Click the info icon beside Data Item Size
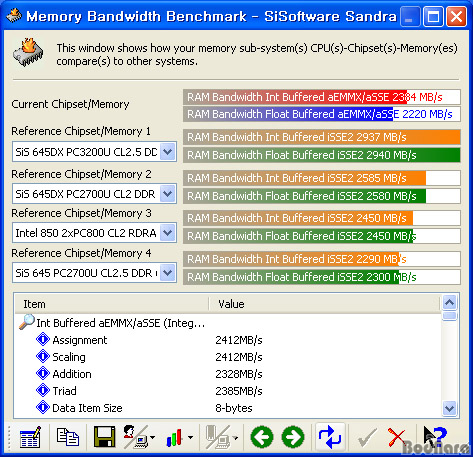The image size is (473, 457). pyautogui.click(x=43, y=407)
